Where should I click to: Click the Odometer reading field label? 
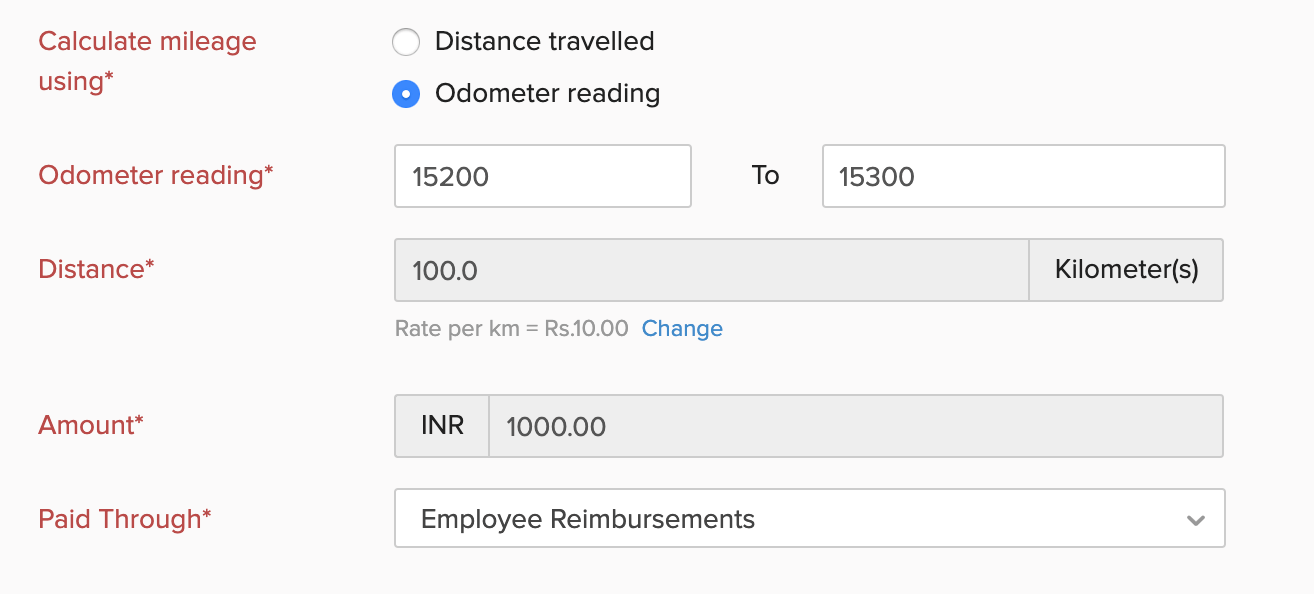tap(155, 176)
